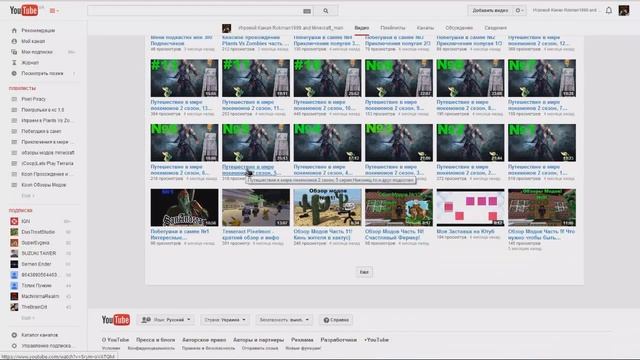Open the SUZUKI TAWER subscription
The image size is (640, 360).
[x=39, y=253]
